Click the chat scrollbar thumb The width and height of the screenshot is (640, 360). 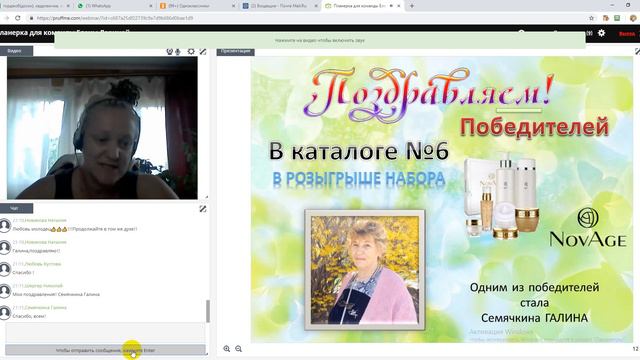coord(208,311)
